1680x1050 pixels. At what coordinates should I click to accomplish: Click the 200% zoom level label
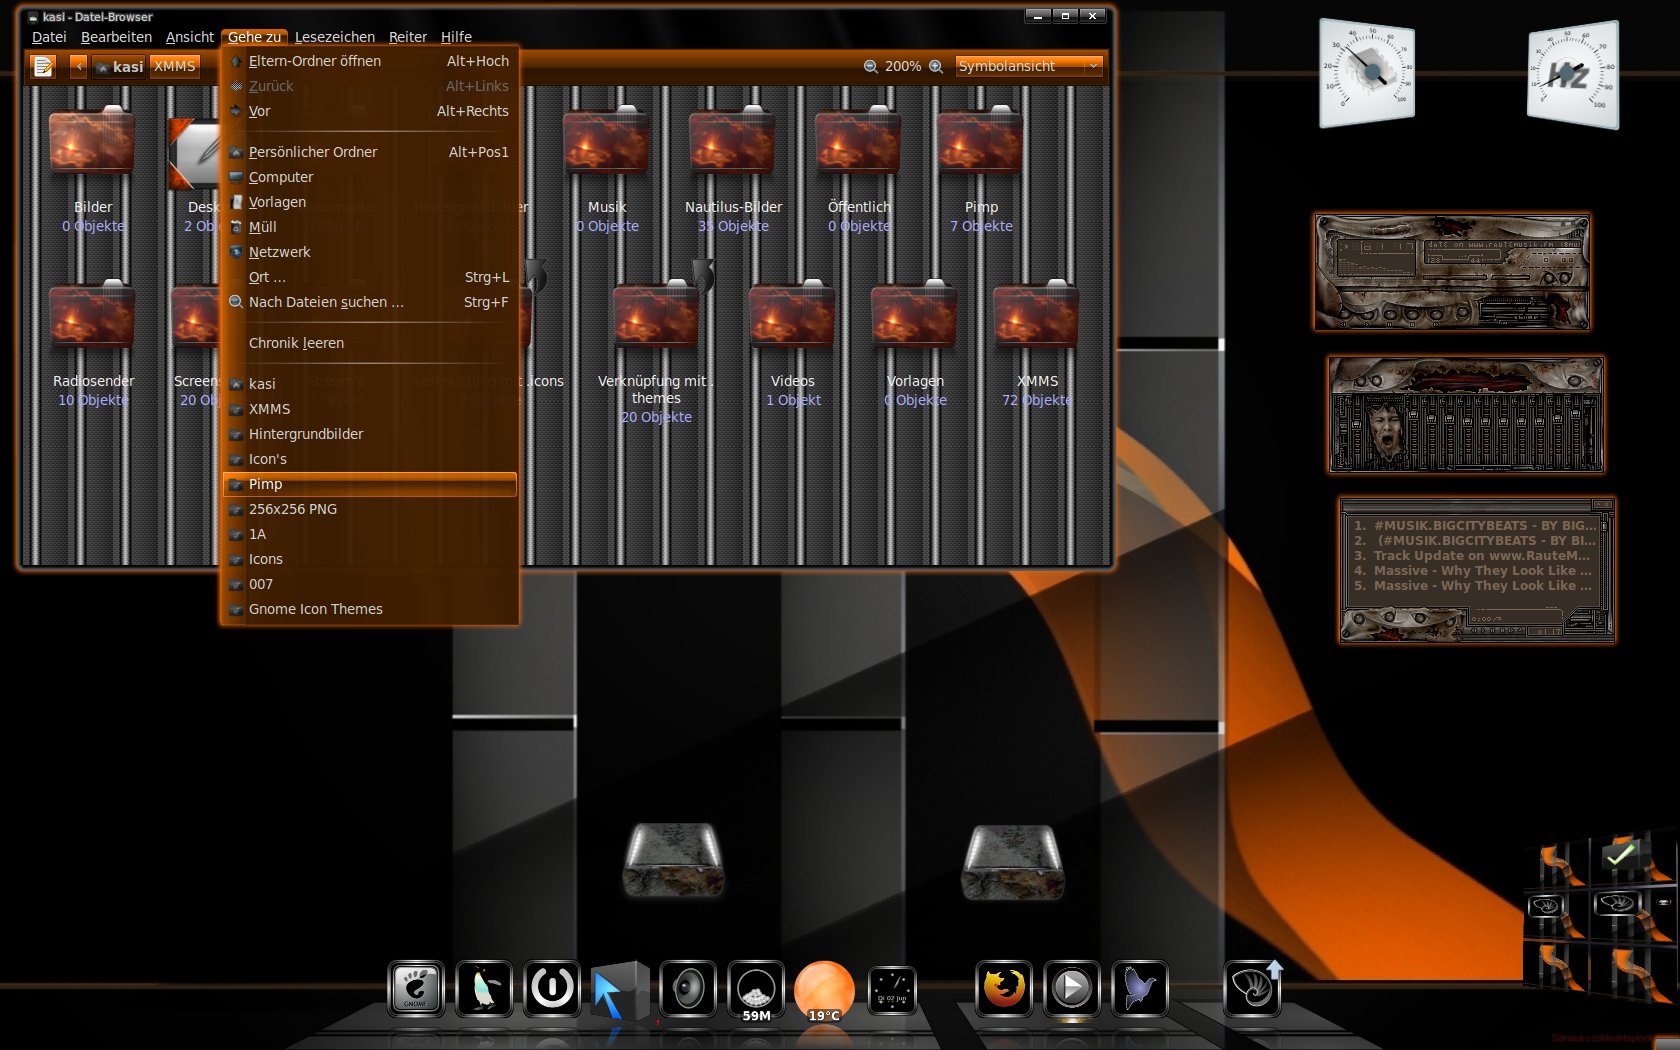click(x=903, y=66)
